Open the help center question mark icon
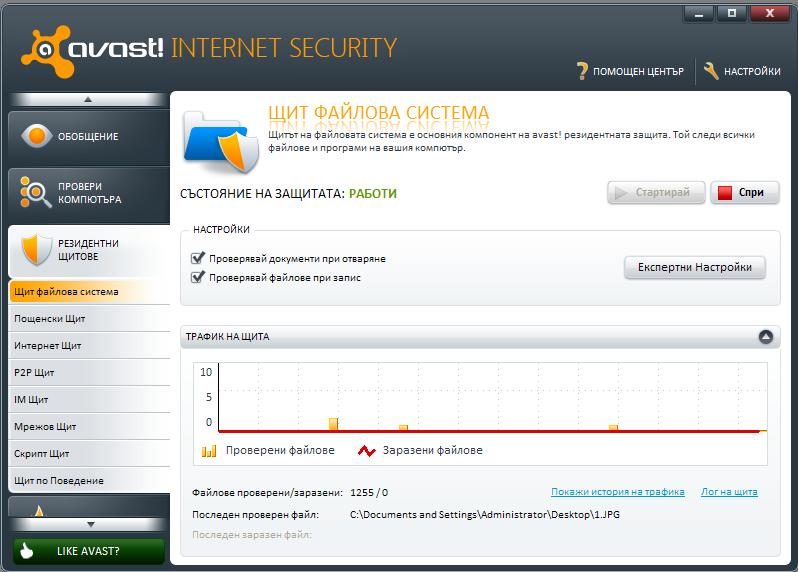This screenshot has height=572, width=798. 583,71
